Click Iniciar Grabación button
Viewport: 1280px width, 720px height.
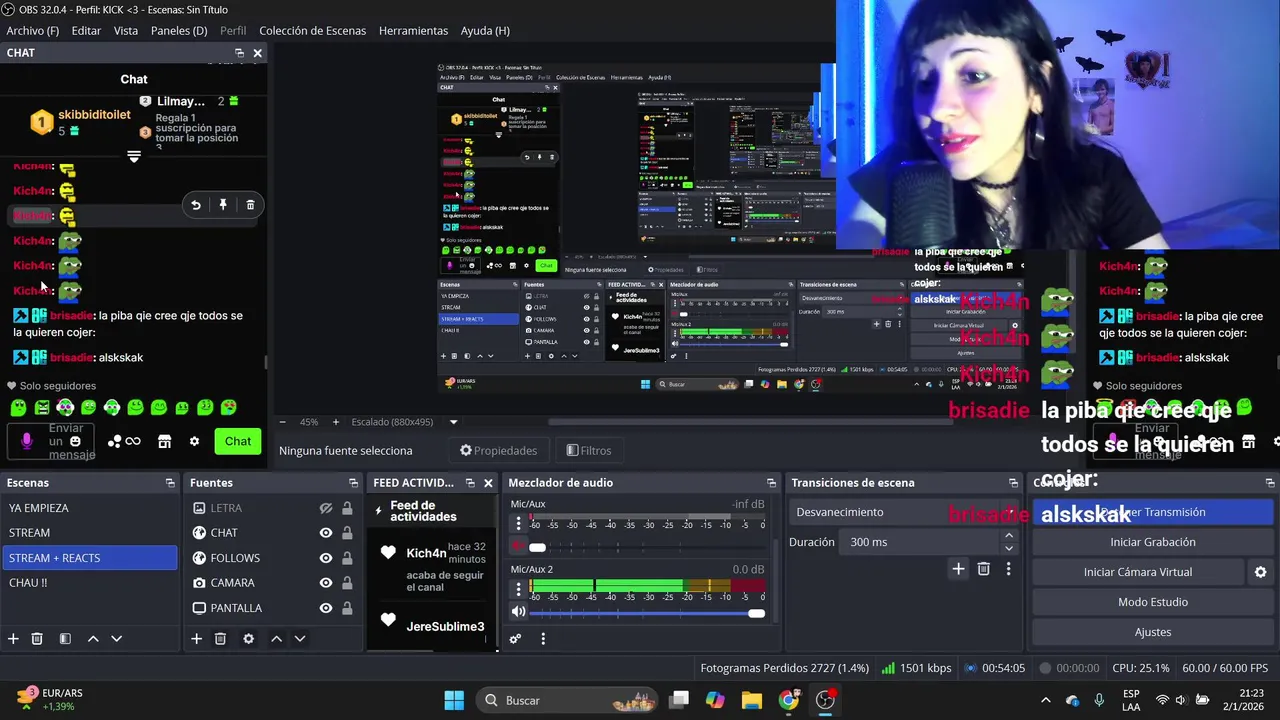(x=1153, y=542)
